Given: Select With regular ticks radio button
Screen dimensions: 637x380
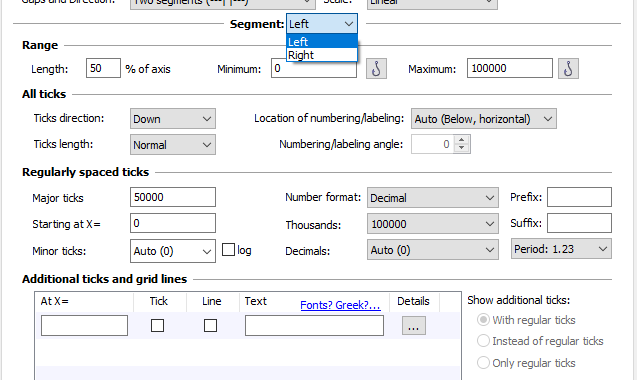Looking at the screenshot, I should 483,320.
